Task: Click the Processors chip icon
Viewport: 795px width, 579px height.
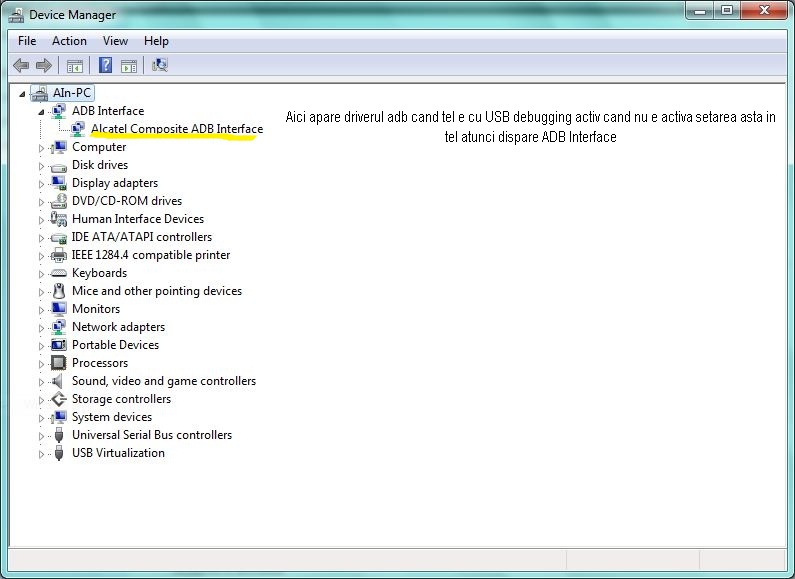Action: 59,363
